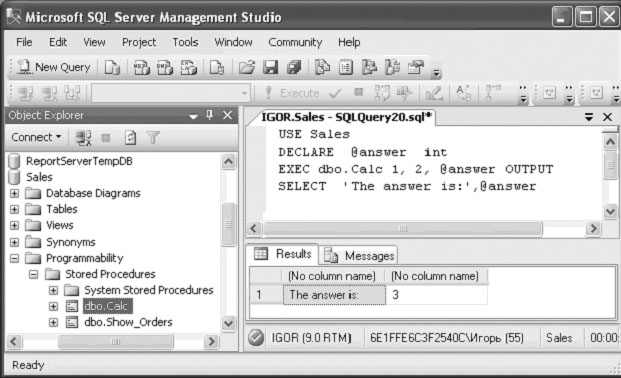
Task: Expand the dbo.Calc procedure
Action: tap(53, 306)
